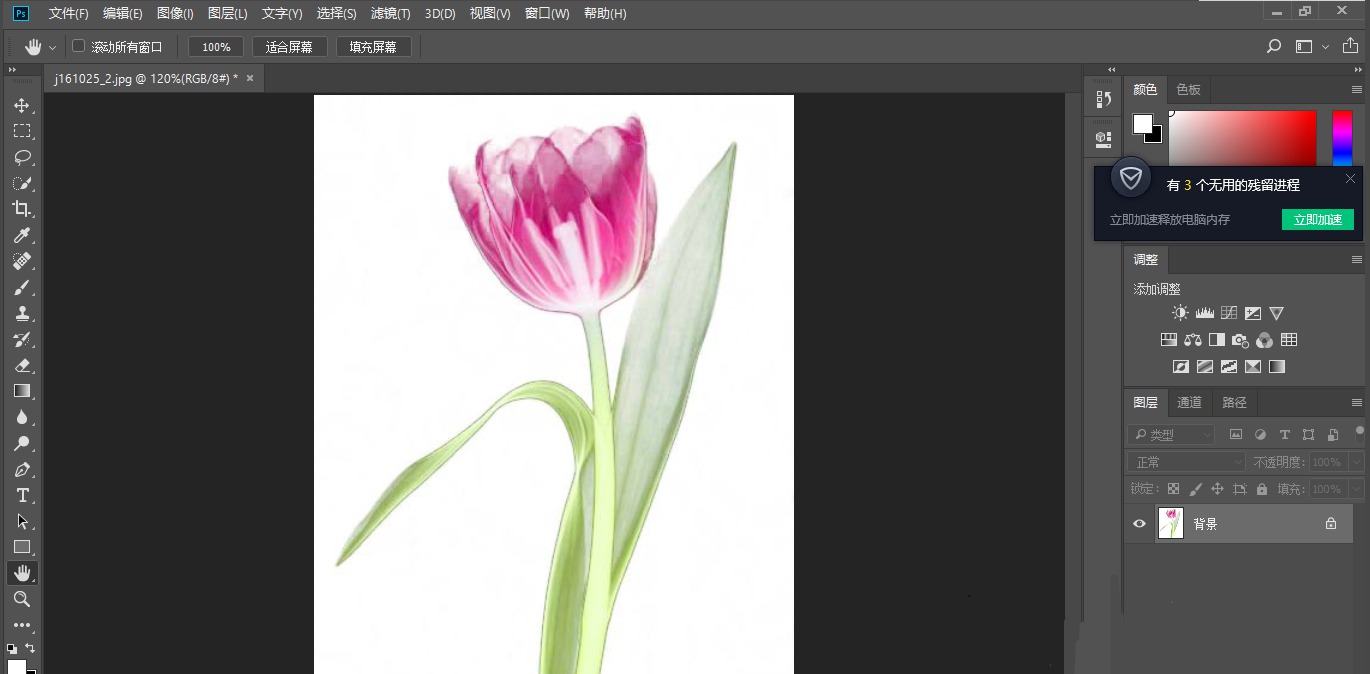Select the Healing Brush tool
The image size is (1370, 674).
pyautogui.click(x=22, y=261)
